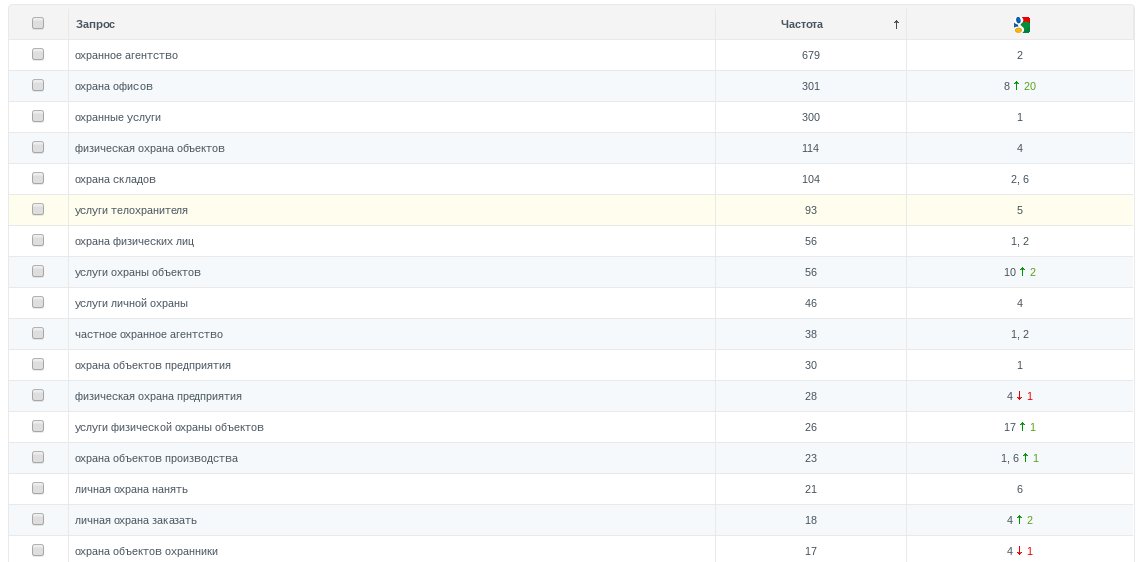Select the личная охрана нанять query text
Image resolution: width=1147 pixels, height=562 pixels.
(x=131, y=489)
